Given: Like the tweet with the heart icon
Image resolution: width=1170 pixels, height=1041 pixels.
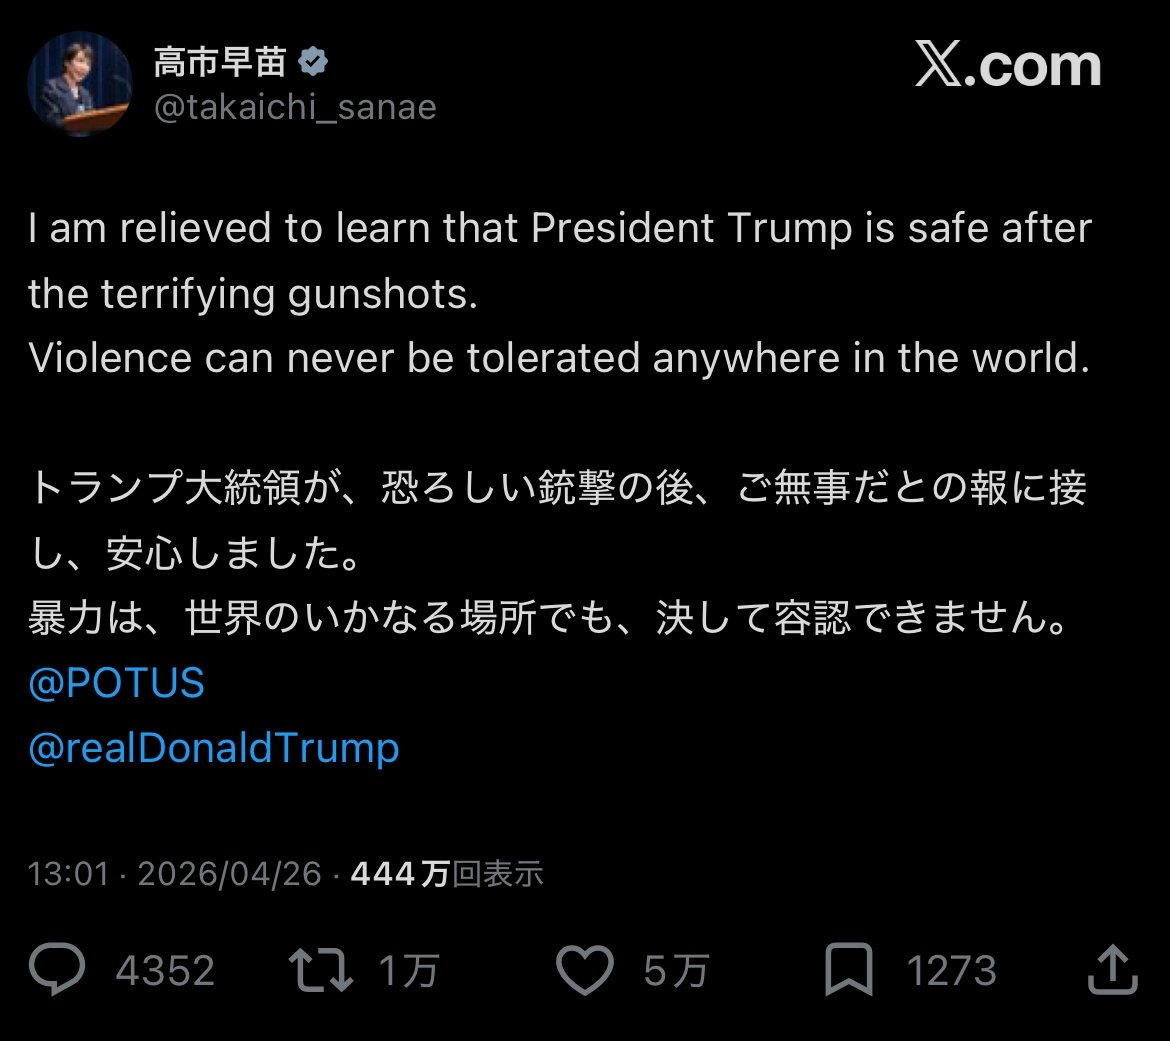Looking at the screenshot, I should (x=584, y=970).
